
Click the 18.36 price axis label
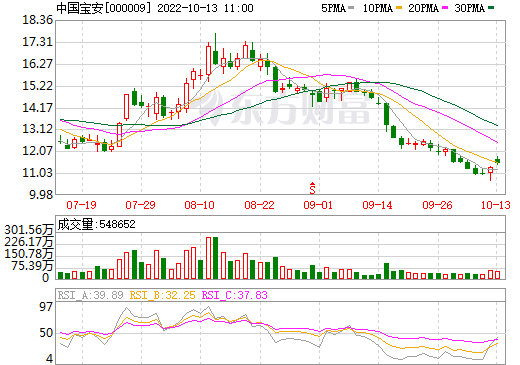coord(38,20)
